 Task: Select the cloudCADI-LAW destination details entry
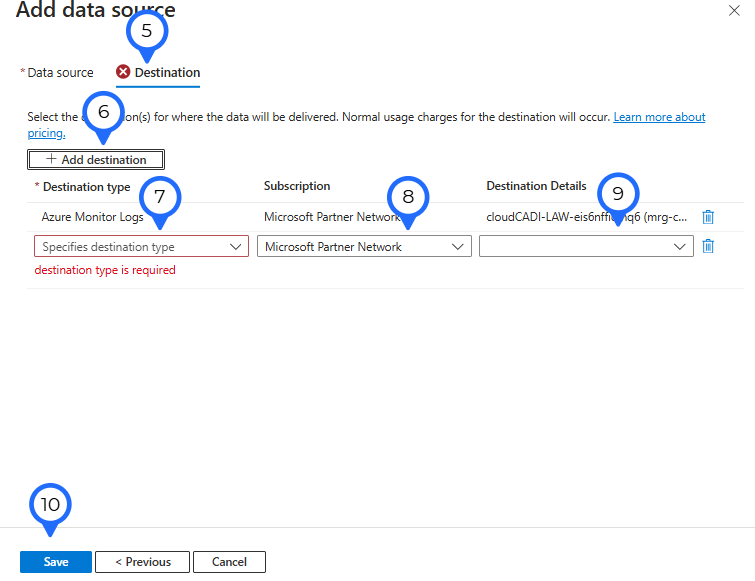pos(585,217)
